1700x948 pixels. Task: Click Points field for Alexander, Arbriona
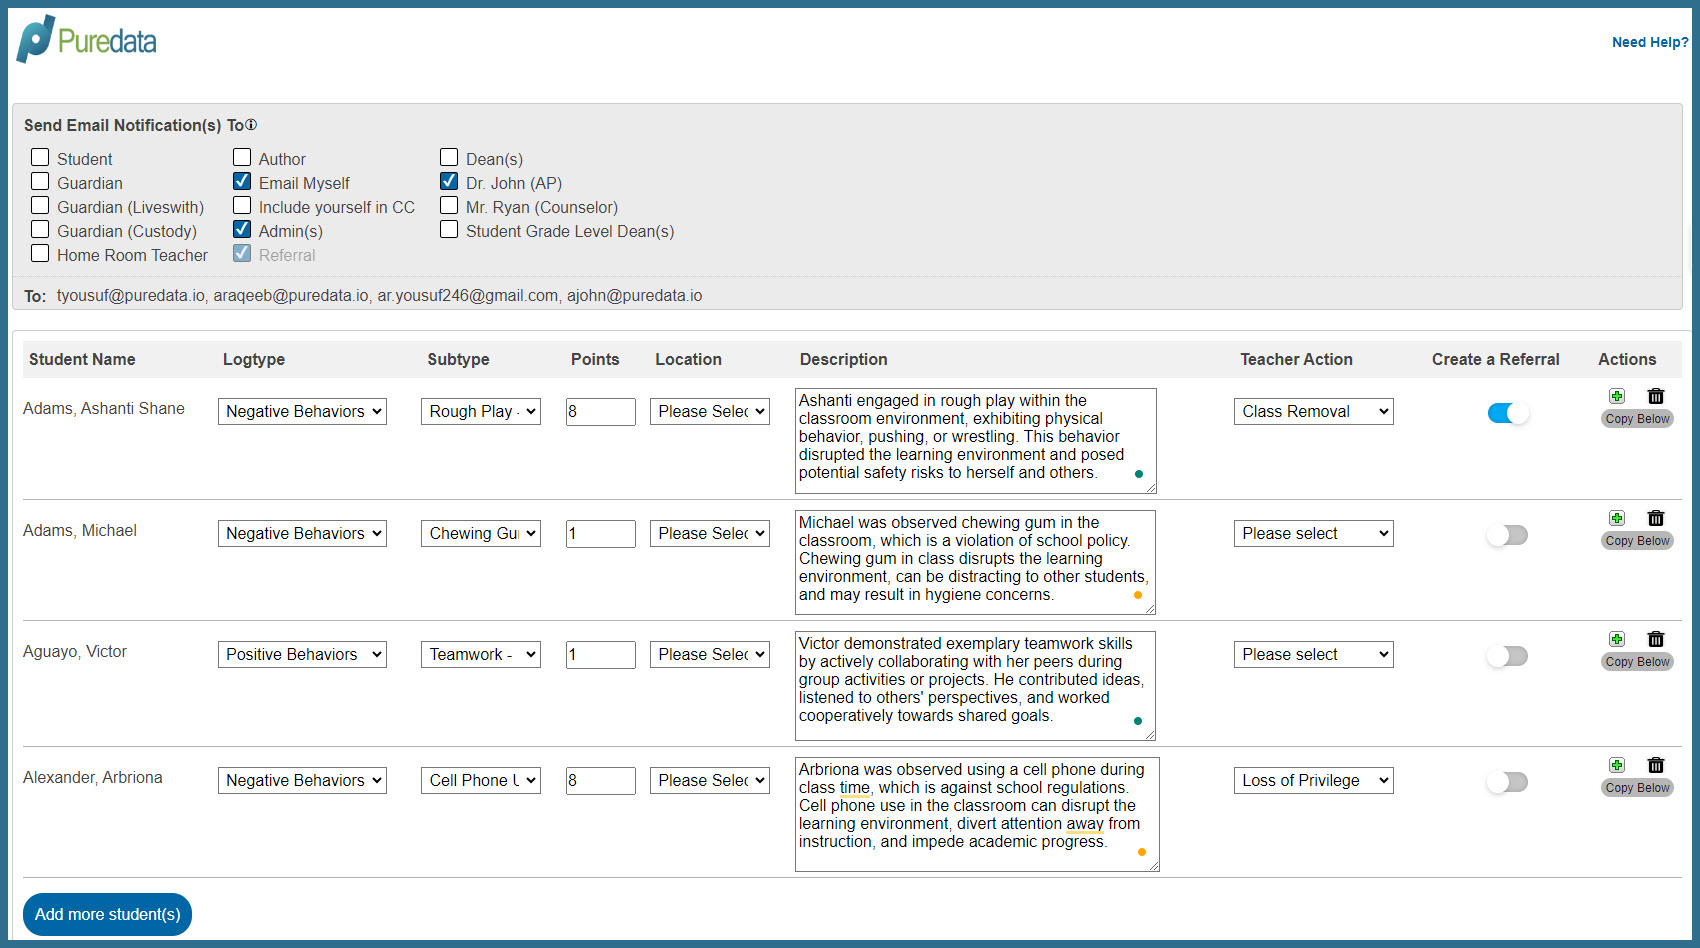click(601, 780)
